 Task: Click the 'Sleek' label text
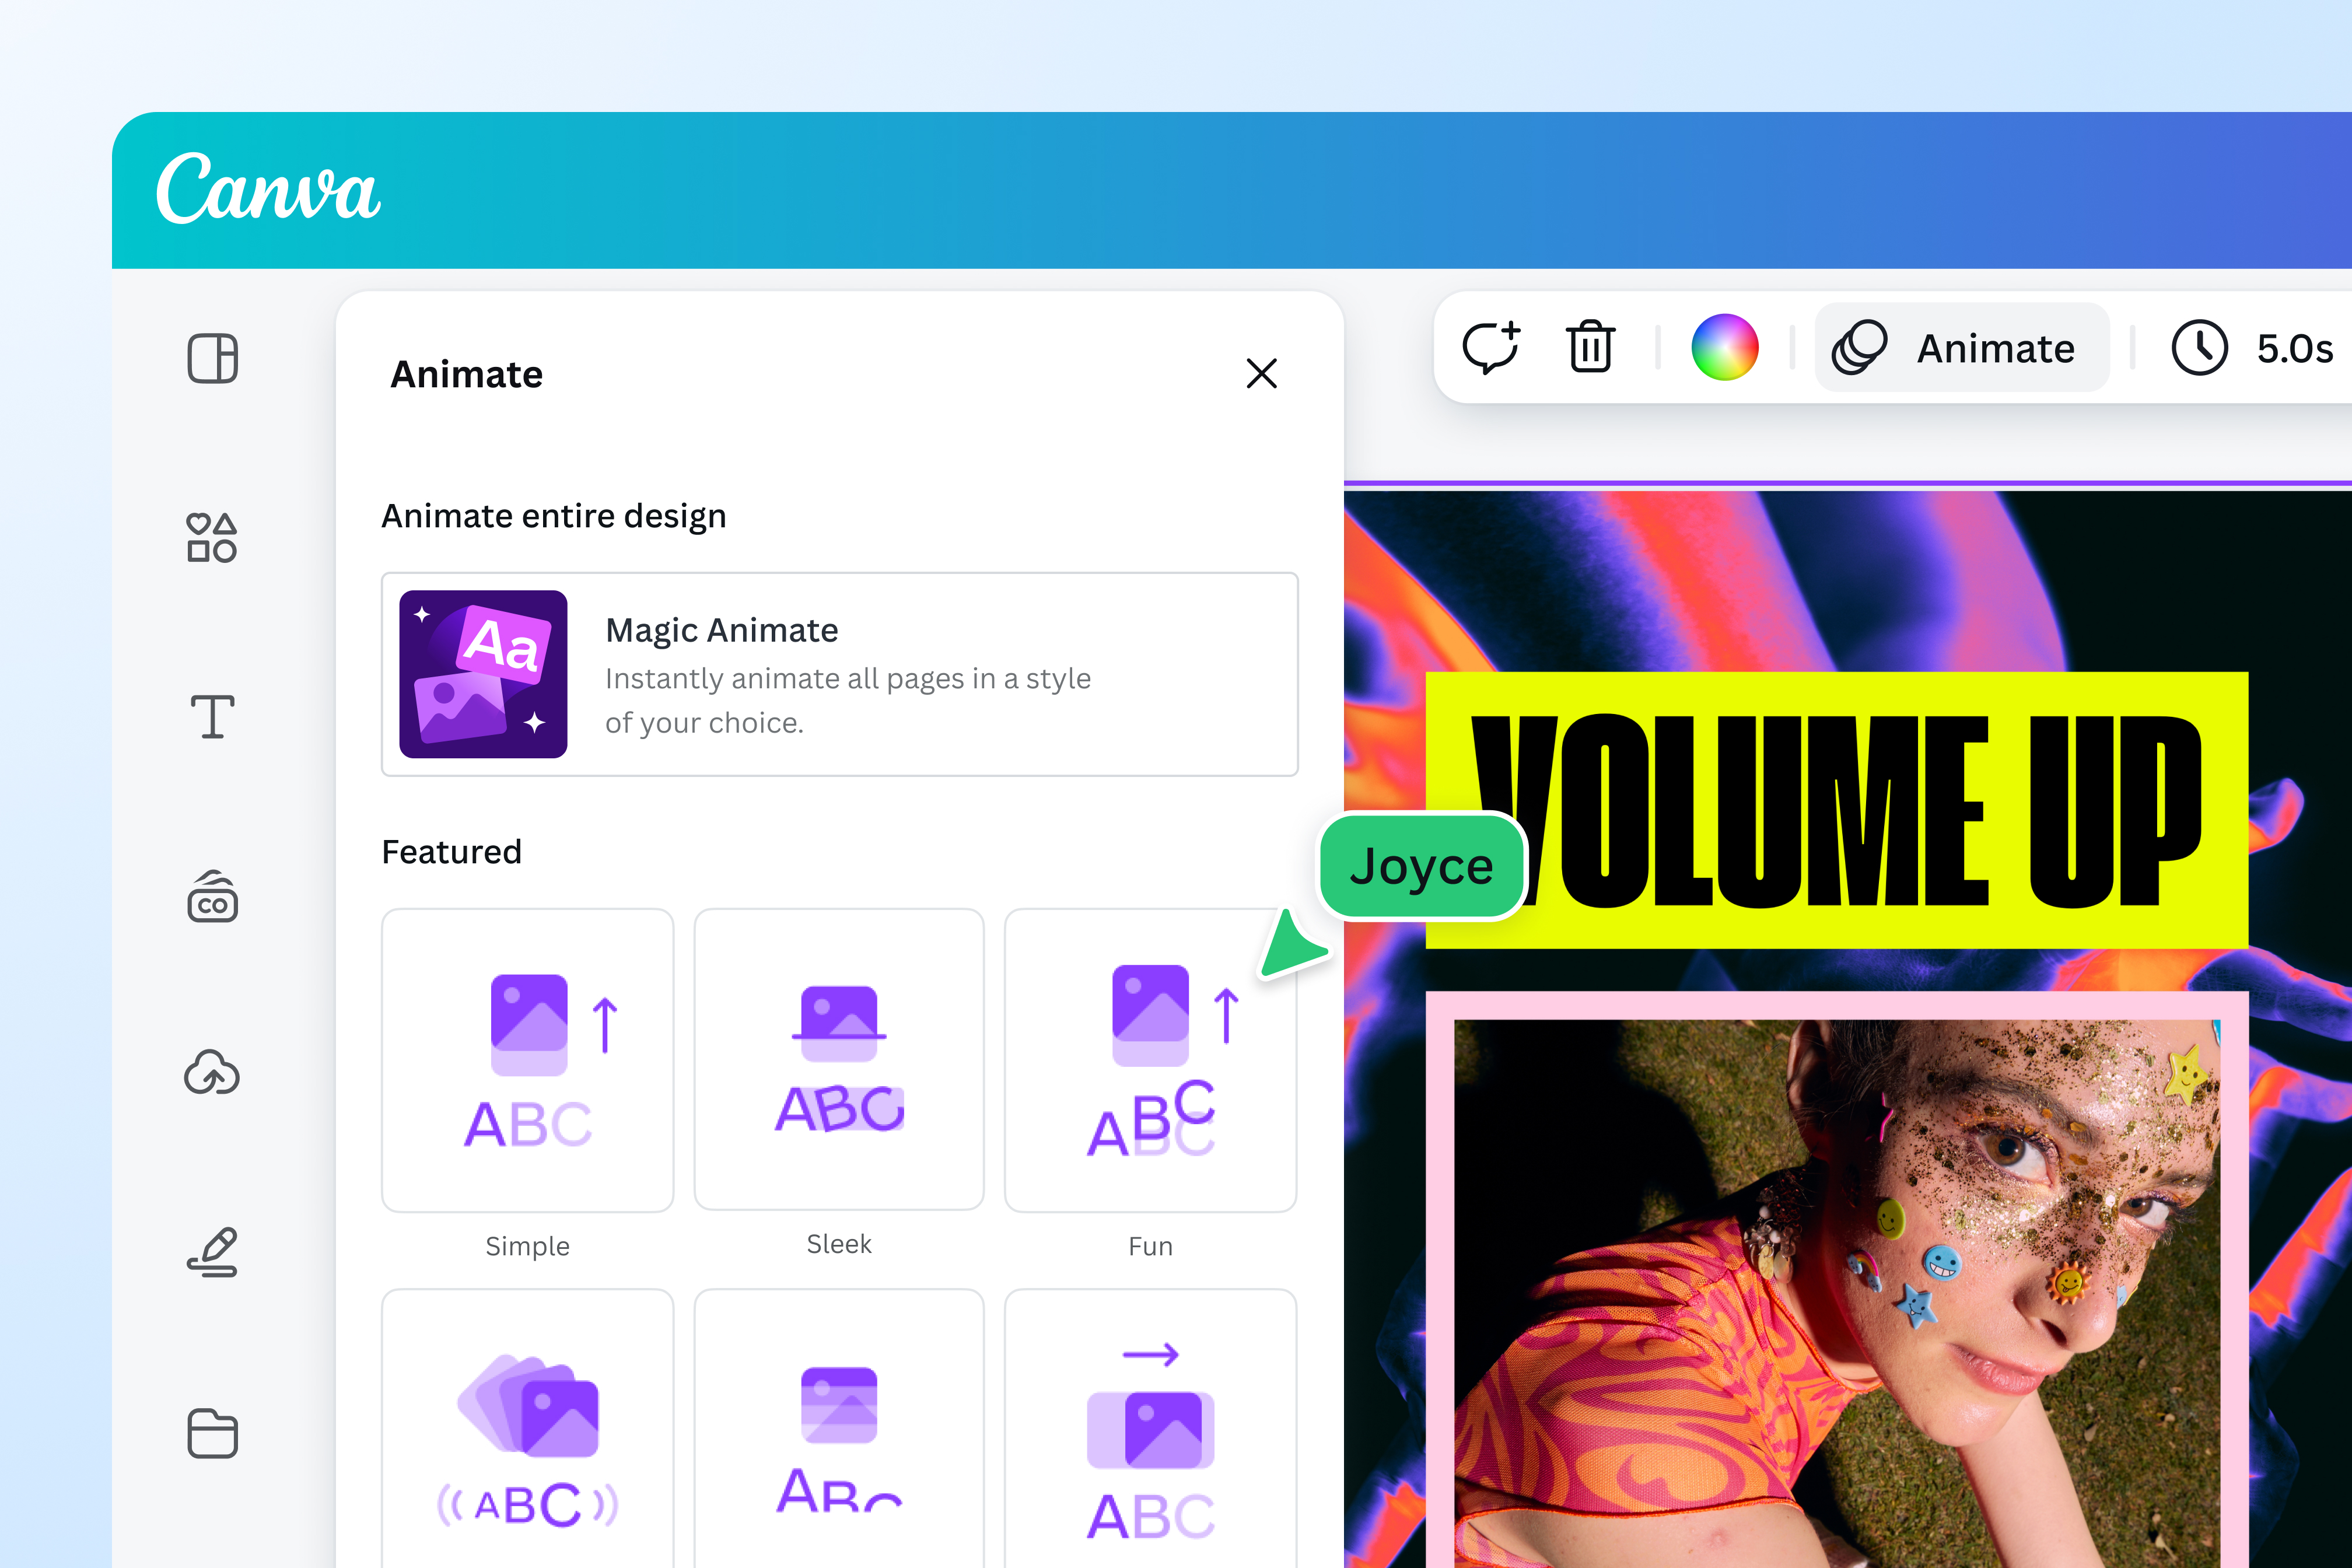pos(839,1244)
